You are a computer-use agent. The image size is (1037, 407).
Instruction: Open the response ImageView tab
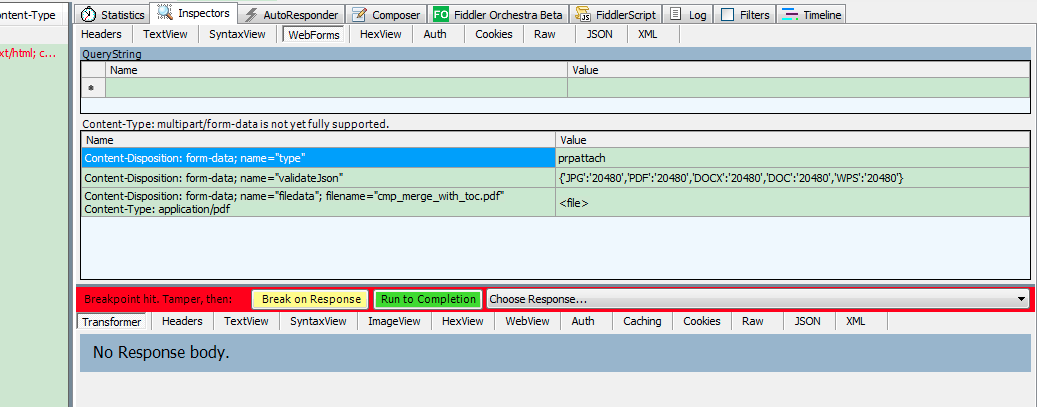(393, 321)
